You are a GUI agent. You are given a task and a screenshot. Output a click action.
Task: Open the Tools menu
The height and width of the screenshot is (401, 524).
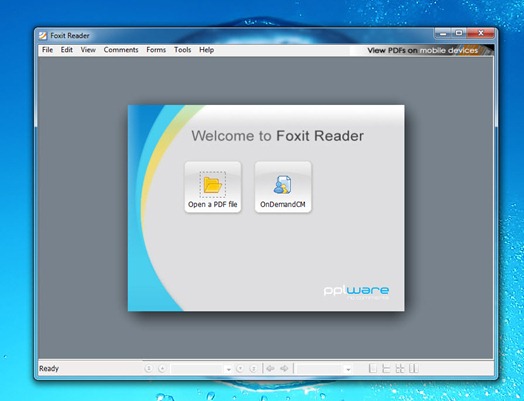182,50
